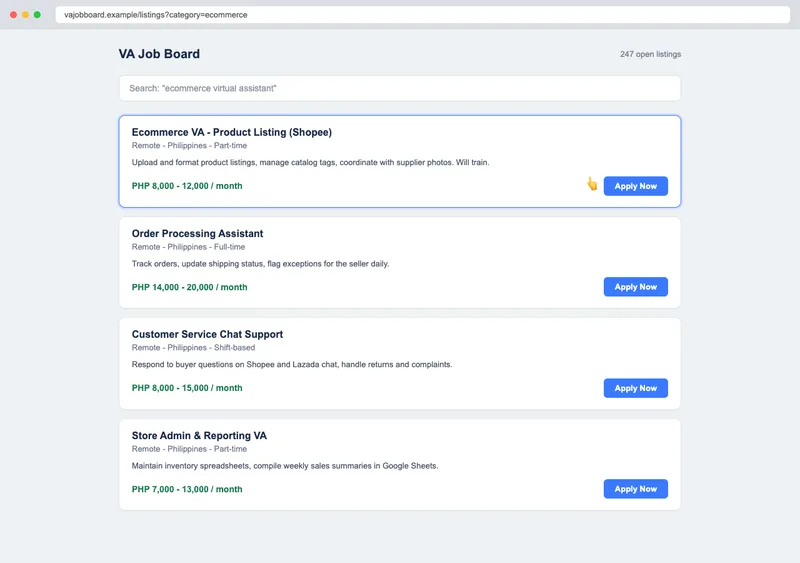Open Order Processing Assistant listing title
Viewport: 800px width, 563px height.
197,233
